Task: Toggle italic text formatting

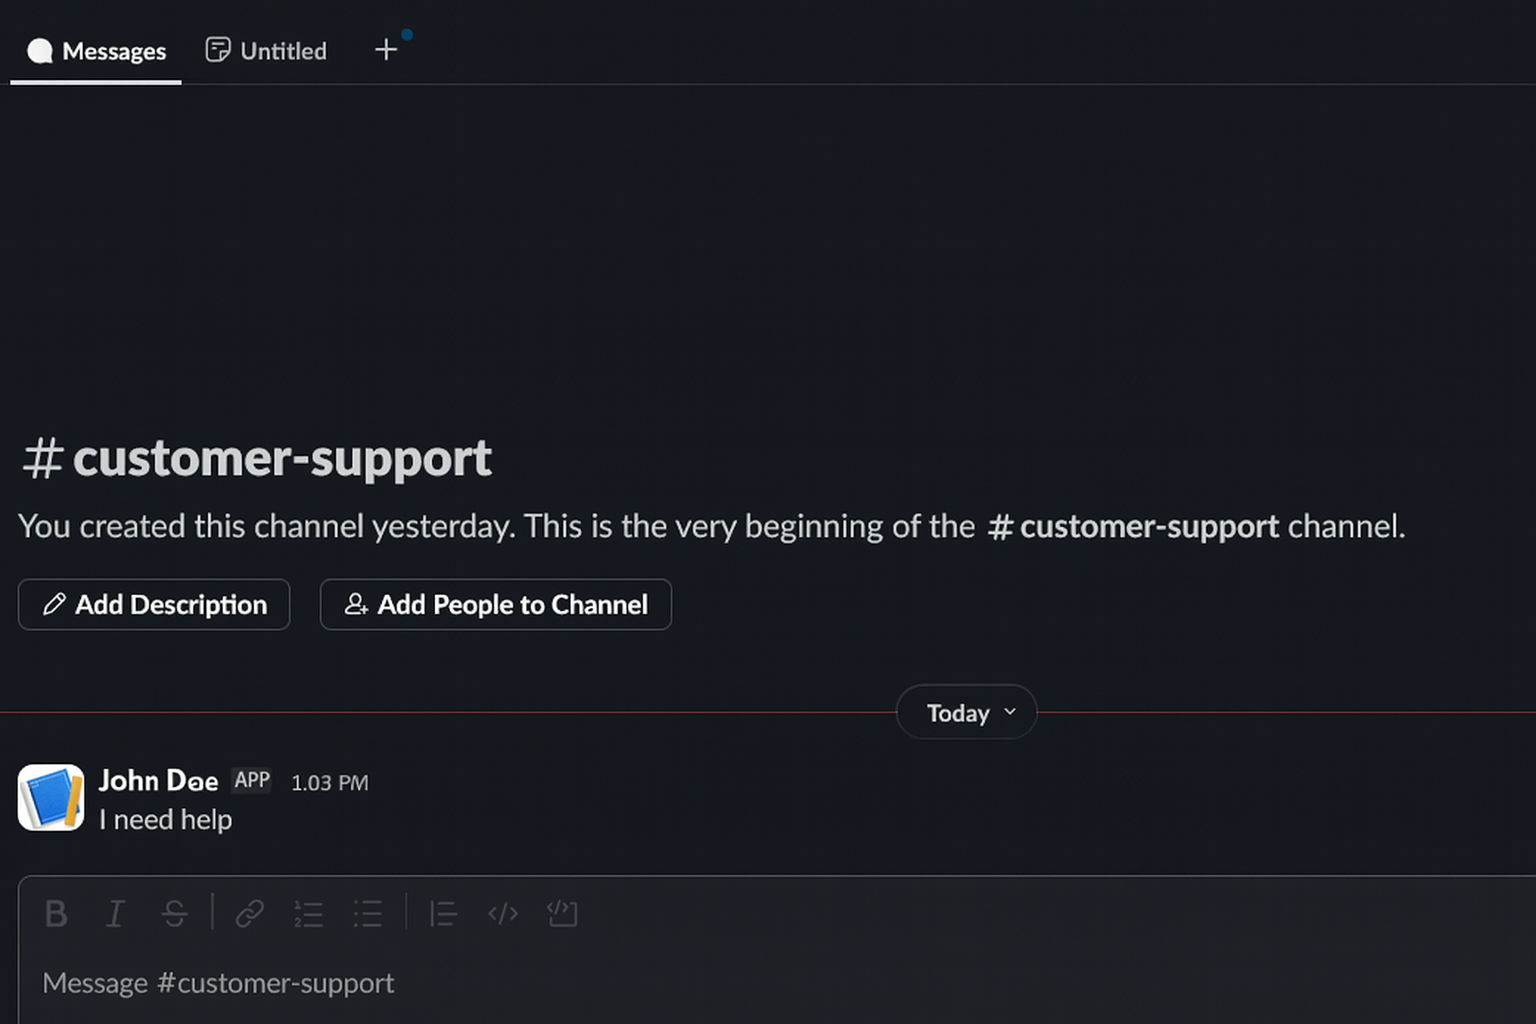Action: click(x=115, y=913)
